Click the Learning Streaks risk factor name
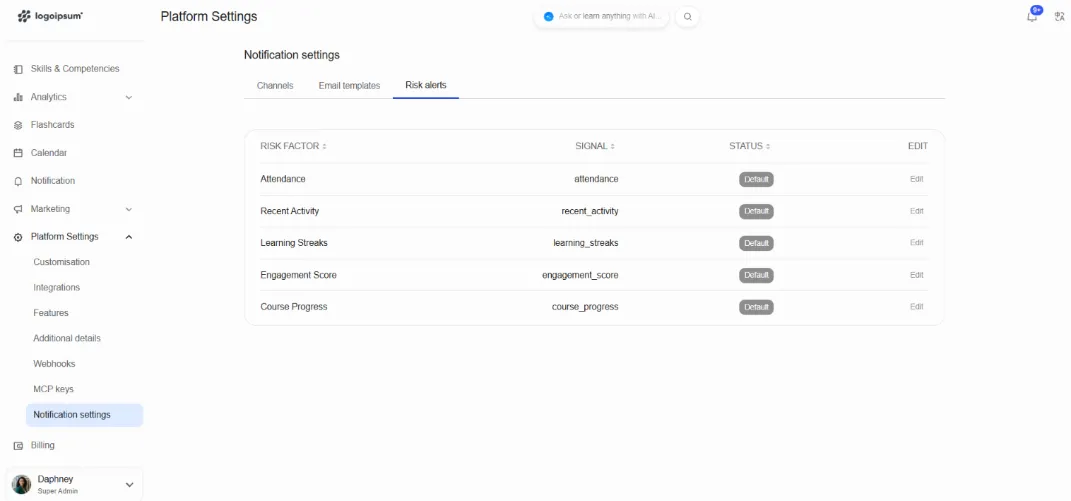Image resolution: width=1071 pixels, height=501 pixels. point(294,243)
